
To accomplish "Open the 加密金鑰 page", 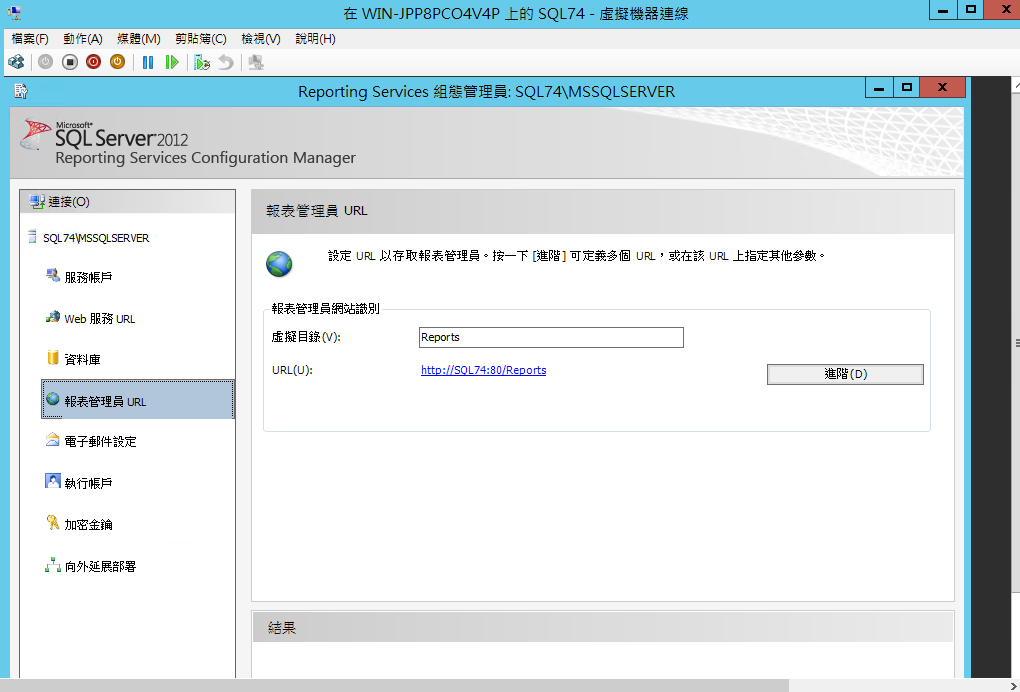I will (88, 524).
